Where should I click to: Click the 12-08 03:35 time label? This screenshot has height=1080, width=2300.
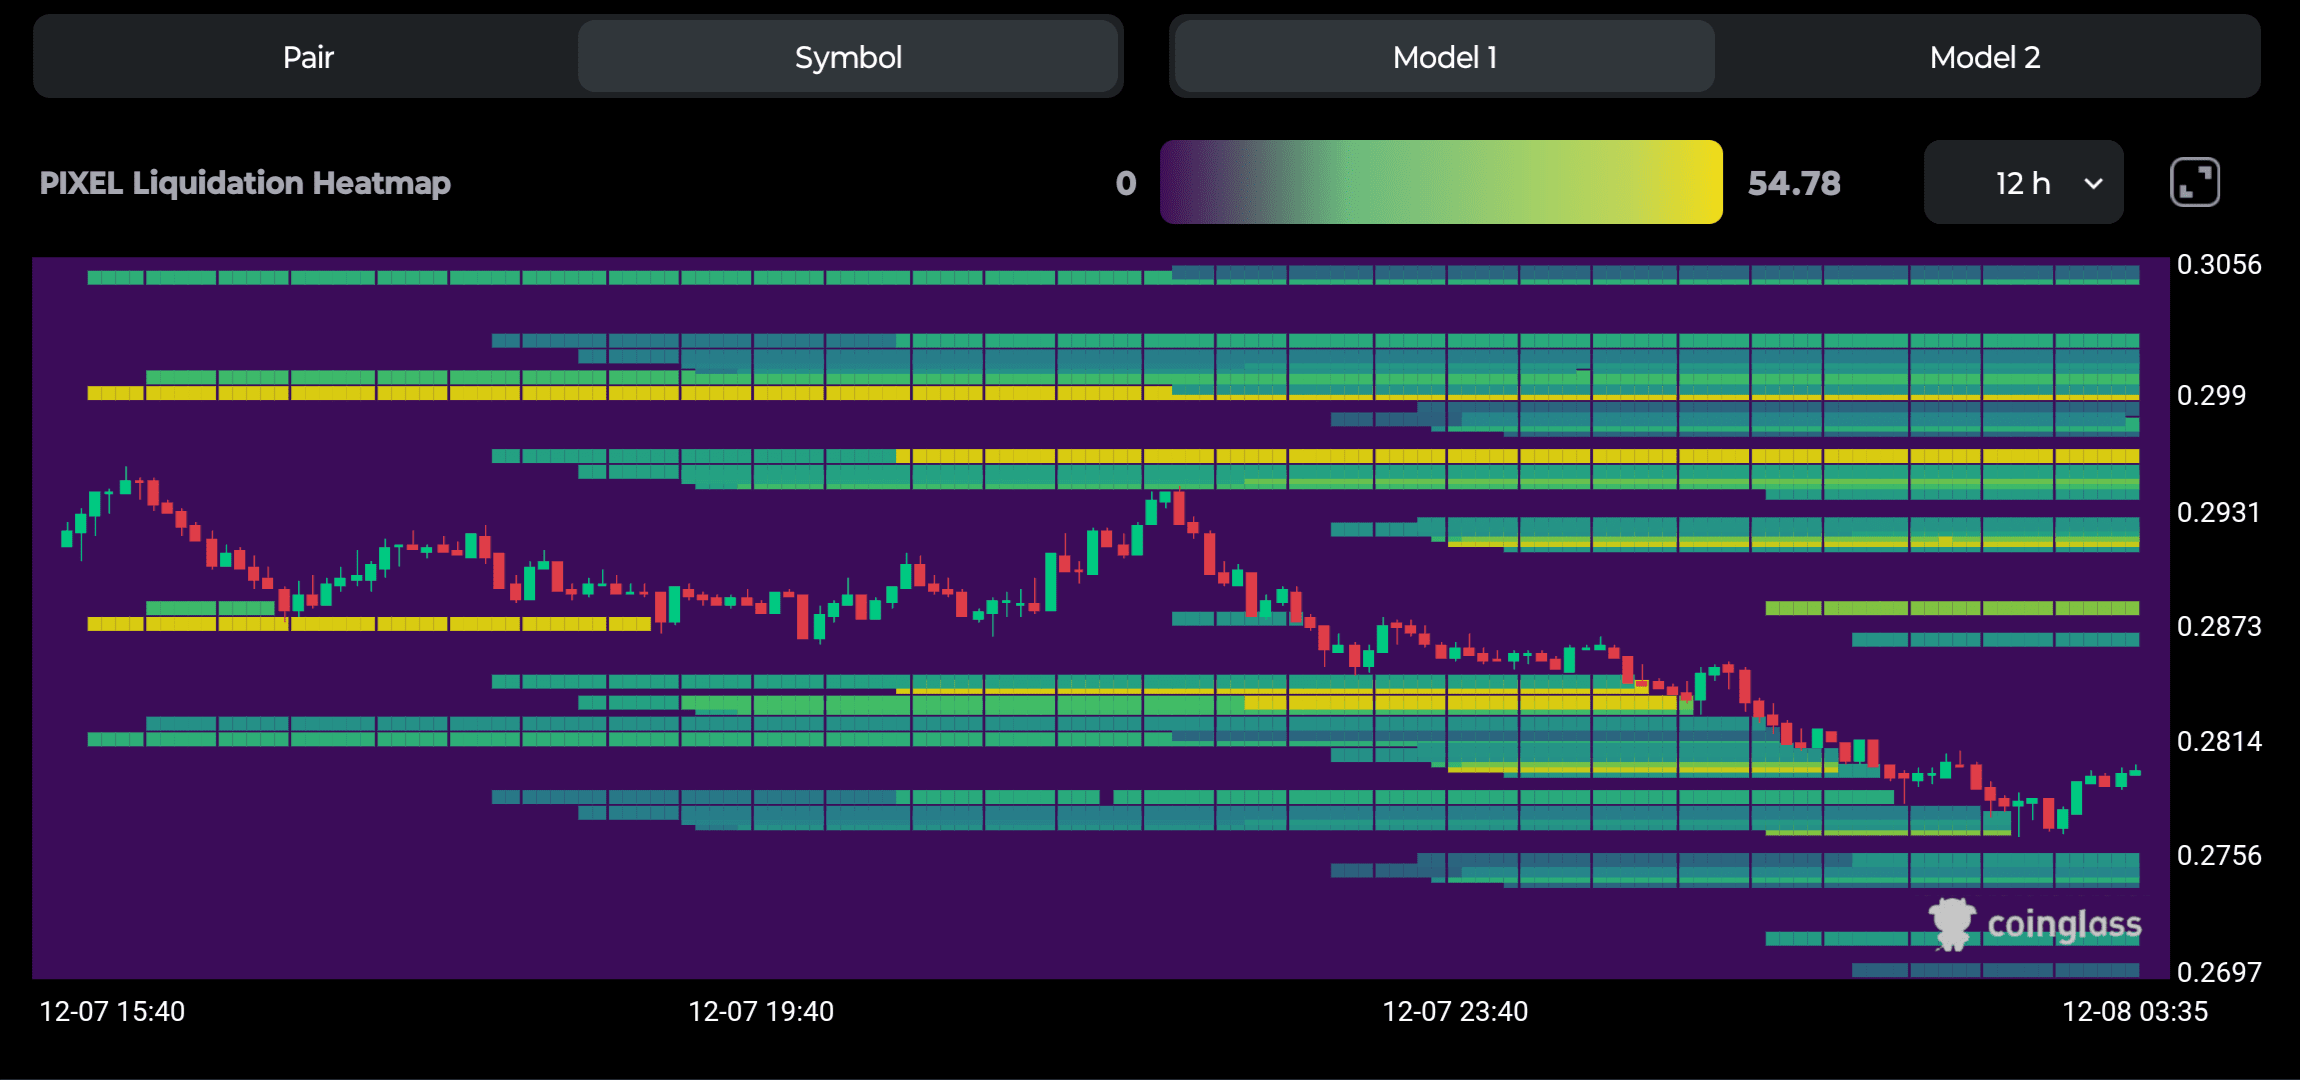(2134, 1012)
